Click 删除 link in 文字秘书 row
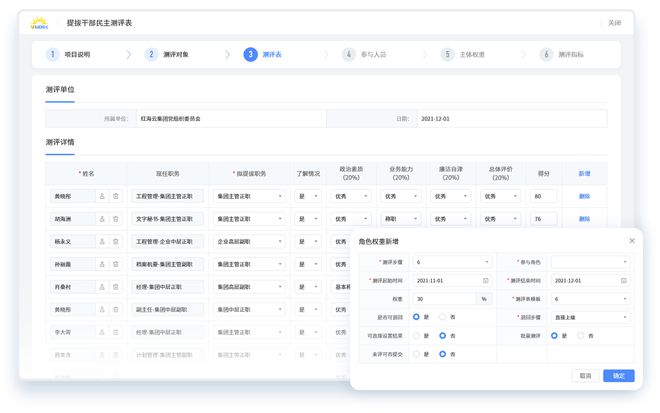 click(584, 219)
